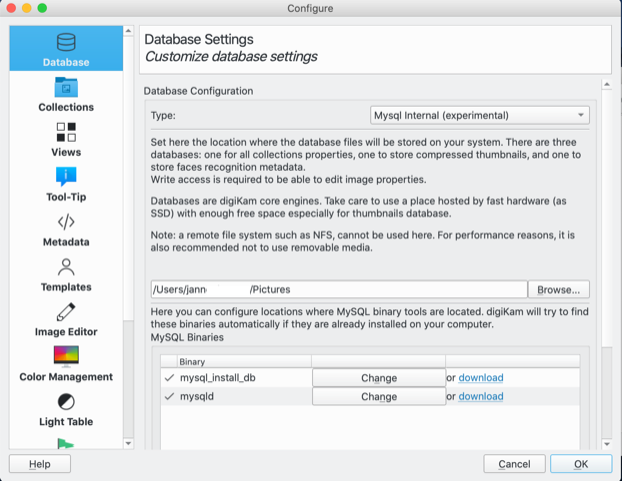Select the Color Management icon
The width and height of the screenshot is (622, 481).
coord(66,357)
